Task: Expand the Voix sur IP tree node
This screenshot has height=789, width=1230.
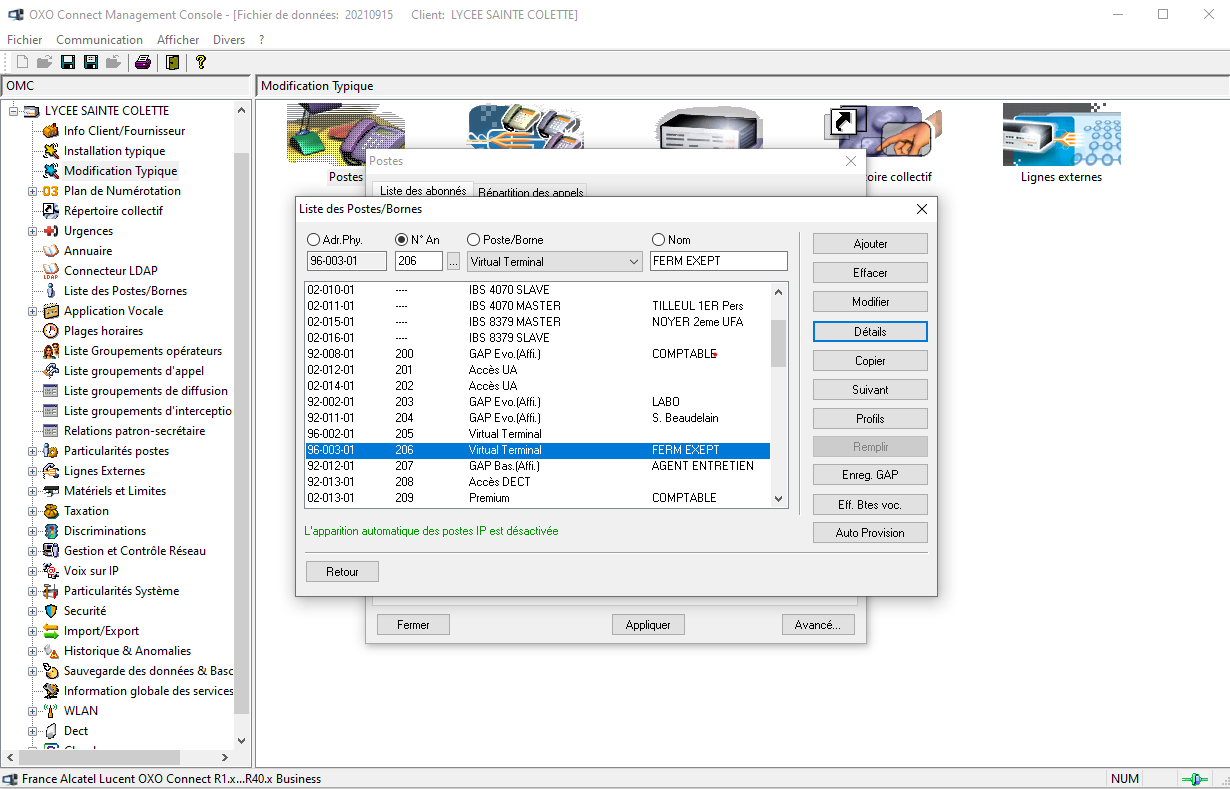Action: (32, 571)
